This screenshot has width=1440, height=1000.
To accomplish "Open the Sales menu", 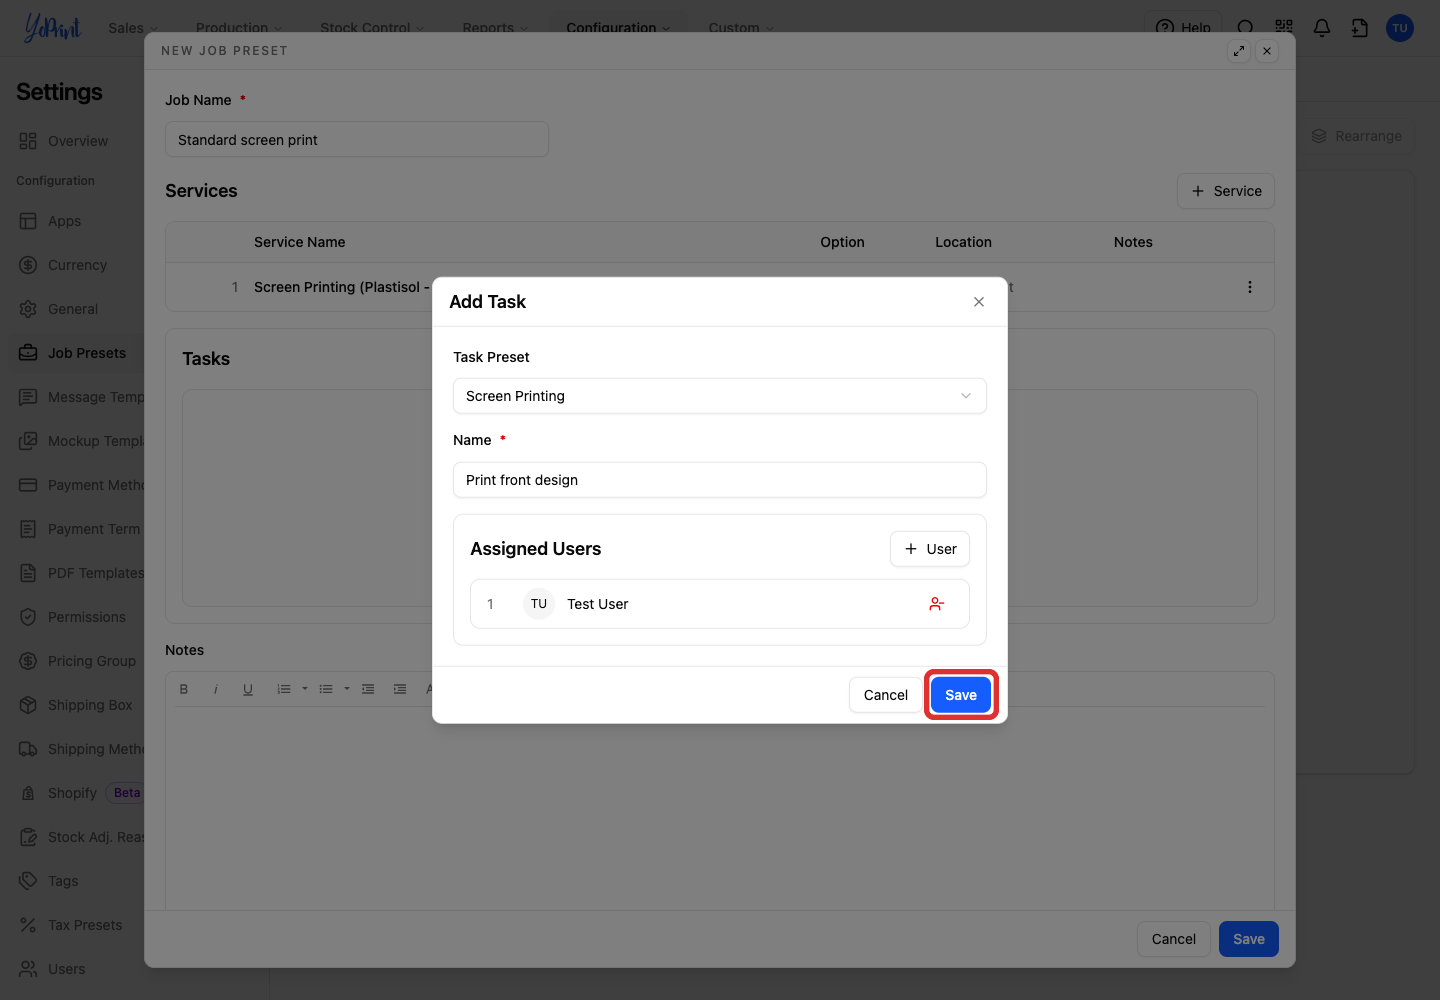I will coord(133,27).
